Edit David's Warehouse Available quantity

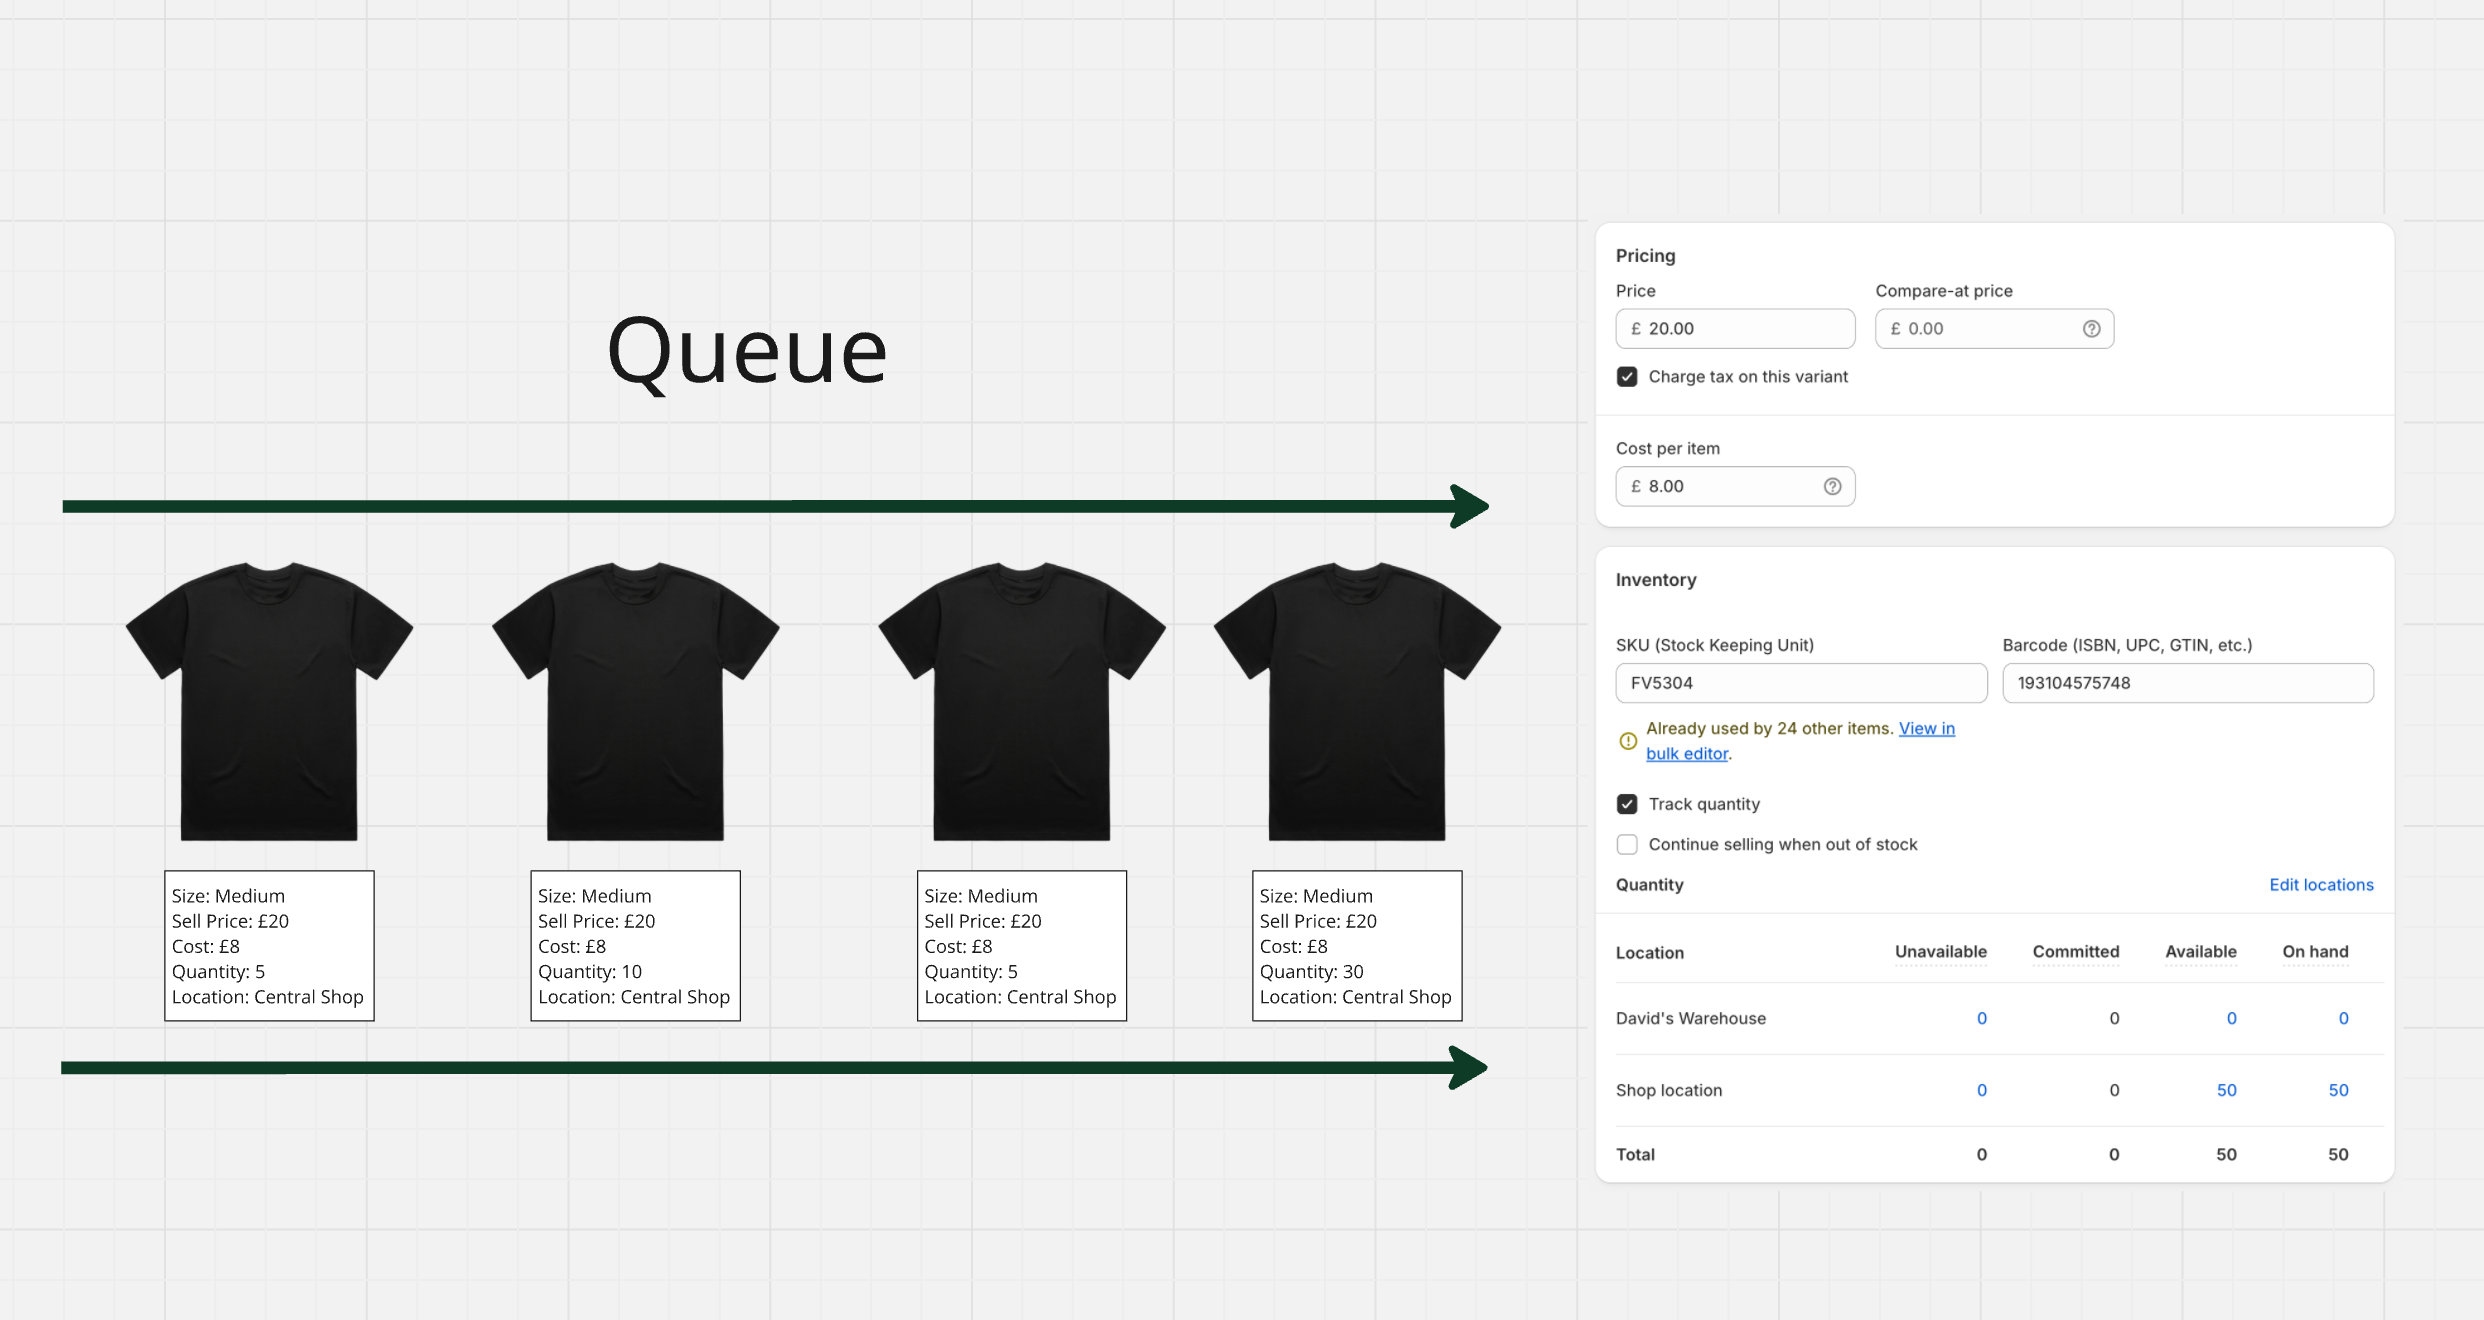pos(2231,1018)
